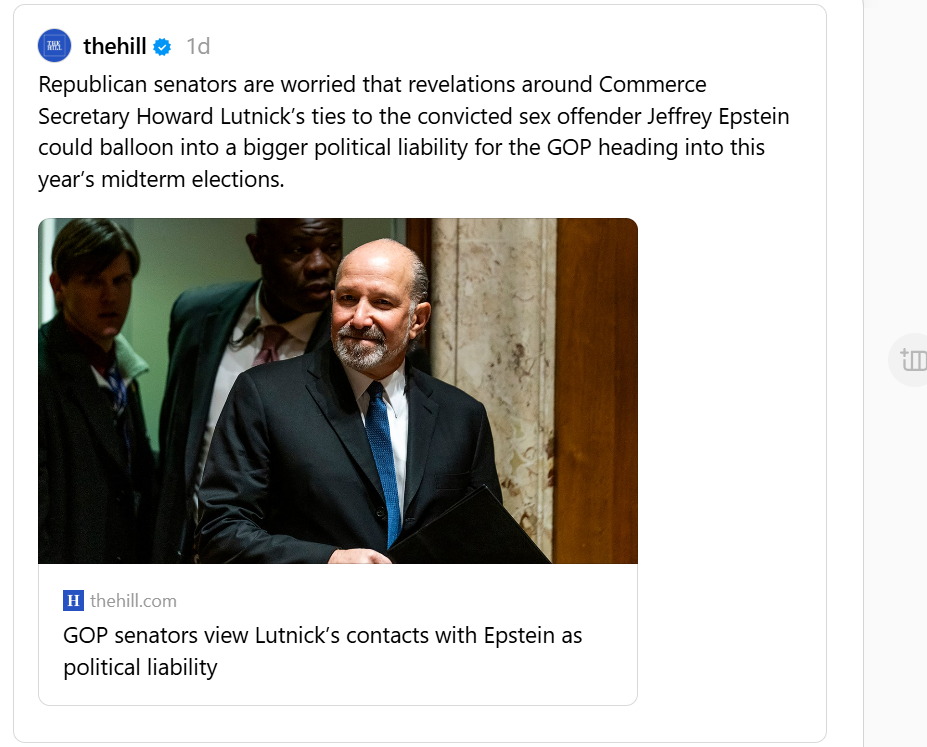The height and width of the screenshot is (747, 927).
Task: Click "political liability" in the card headline
Action: 140,667
